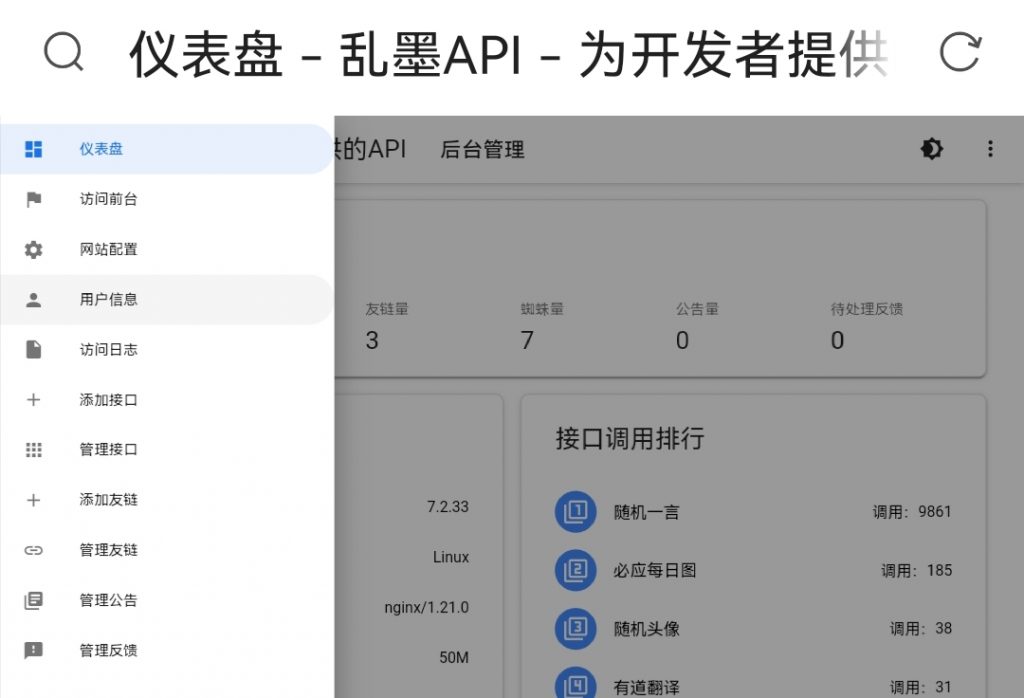Click the search icon in the address bar
This screenshot has width=1024, height=698.
point(64,51)
